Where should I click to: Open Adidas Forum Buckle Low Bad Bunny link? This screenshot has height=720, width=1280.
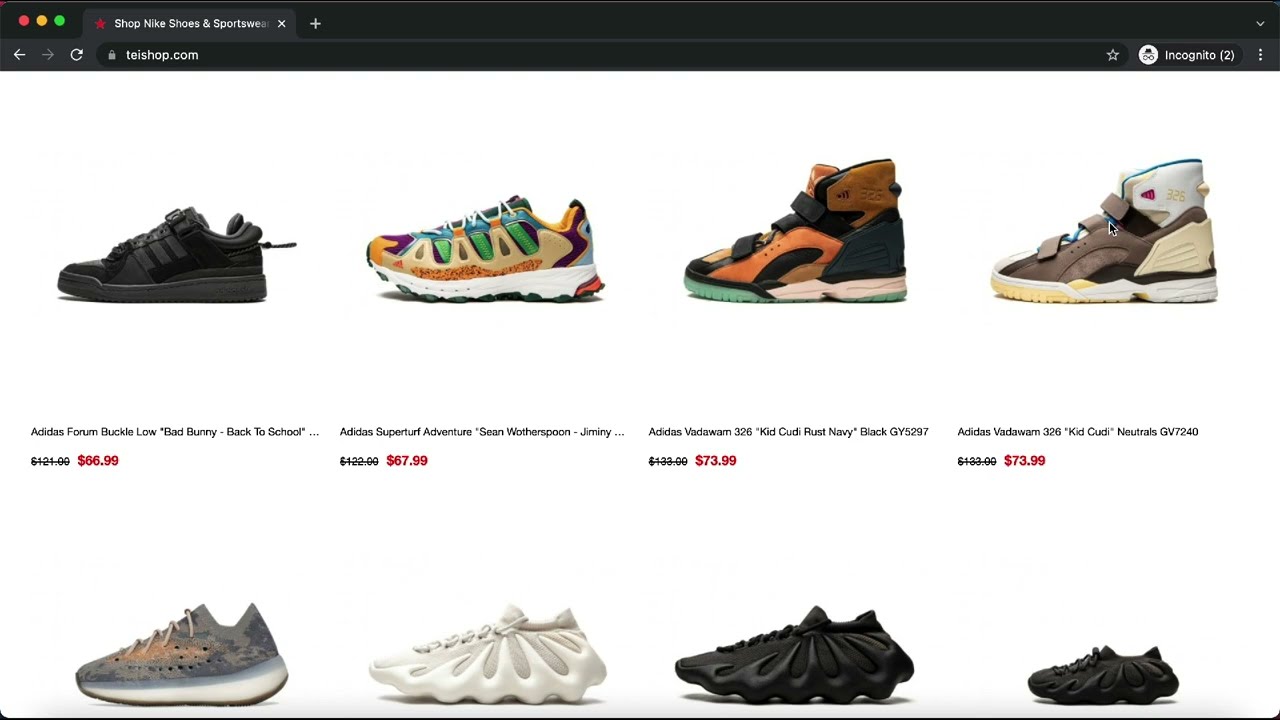[175, 432]
